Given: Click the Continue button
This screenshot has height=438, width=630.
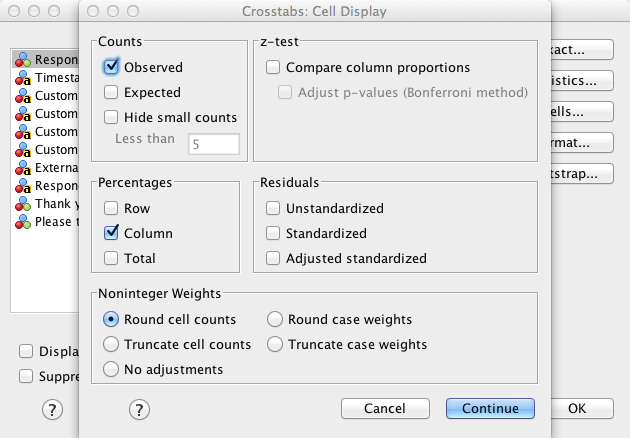Looking at the screenshot, I should (x=490, y=409).
